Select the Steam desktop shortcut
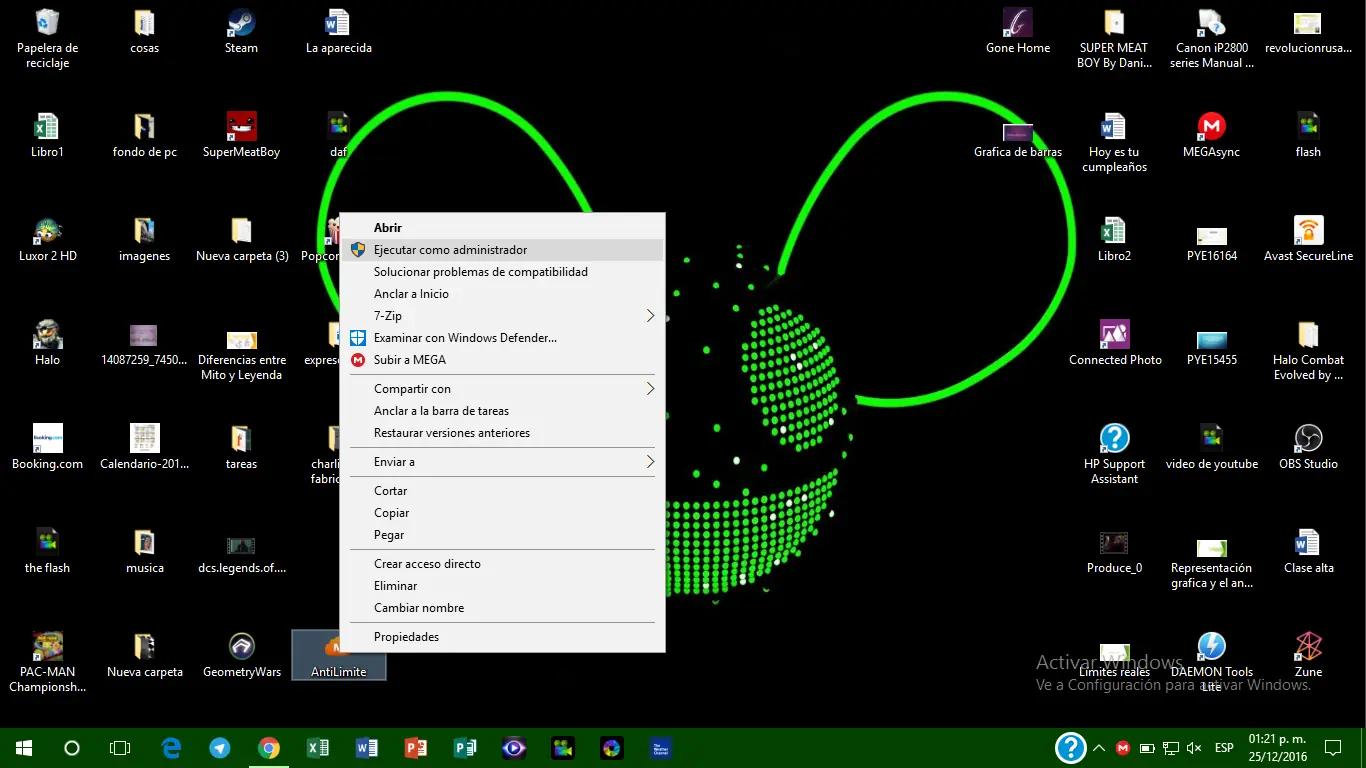The width and height of the screenshot is (1366, 768). click(241, 32)
